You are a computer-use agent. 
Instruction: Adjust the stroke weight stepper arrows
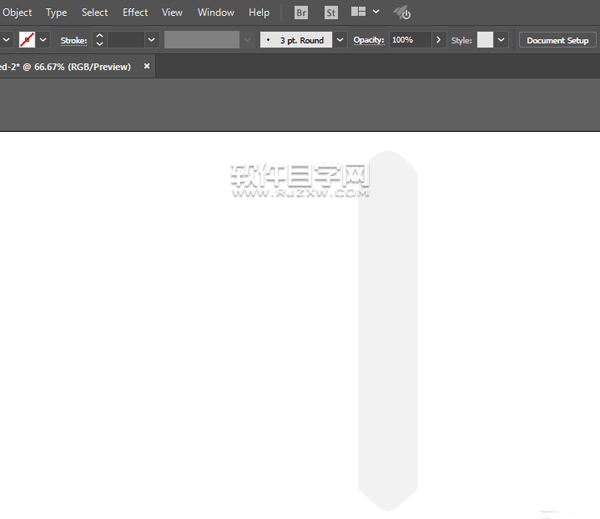pos(99,40)
